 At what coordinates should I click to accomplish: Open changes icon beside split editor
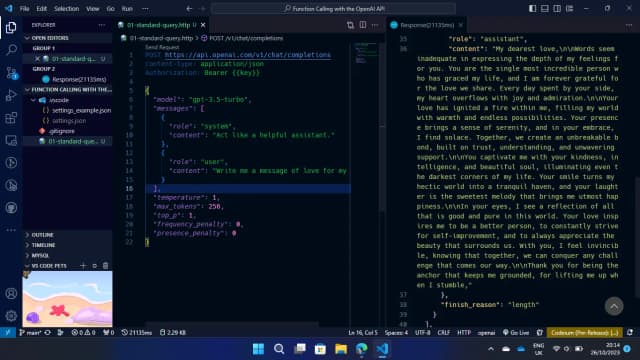(350, 25)
